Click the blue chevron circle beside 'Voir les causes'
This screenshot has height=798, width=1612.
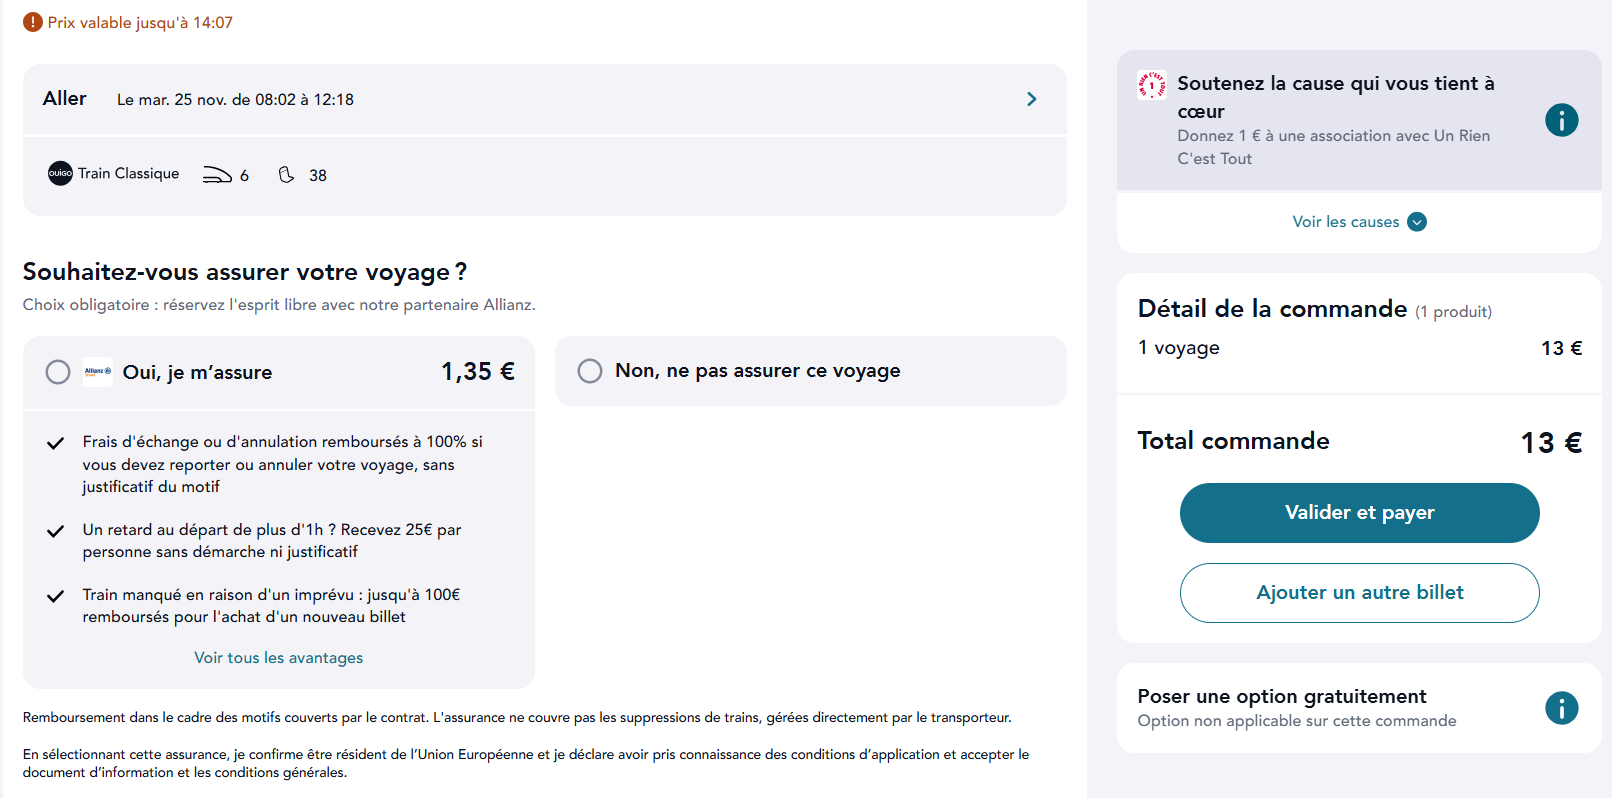[1417, 222]
